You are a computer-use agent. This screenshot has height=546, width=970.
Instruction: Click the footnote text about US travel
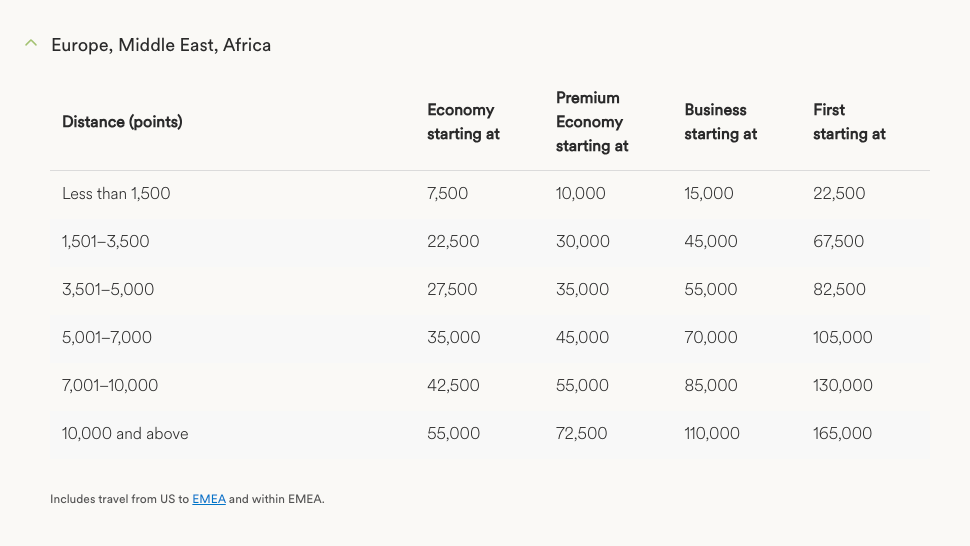(120, 499)
